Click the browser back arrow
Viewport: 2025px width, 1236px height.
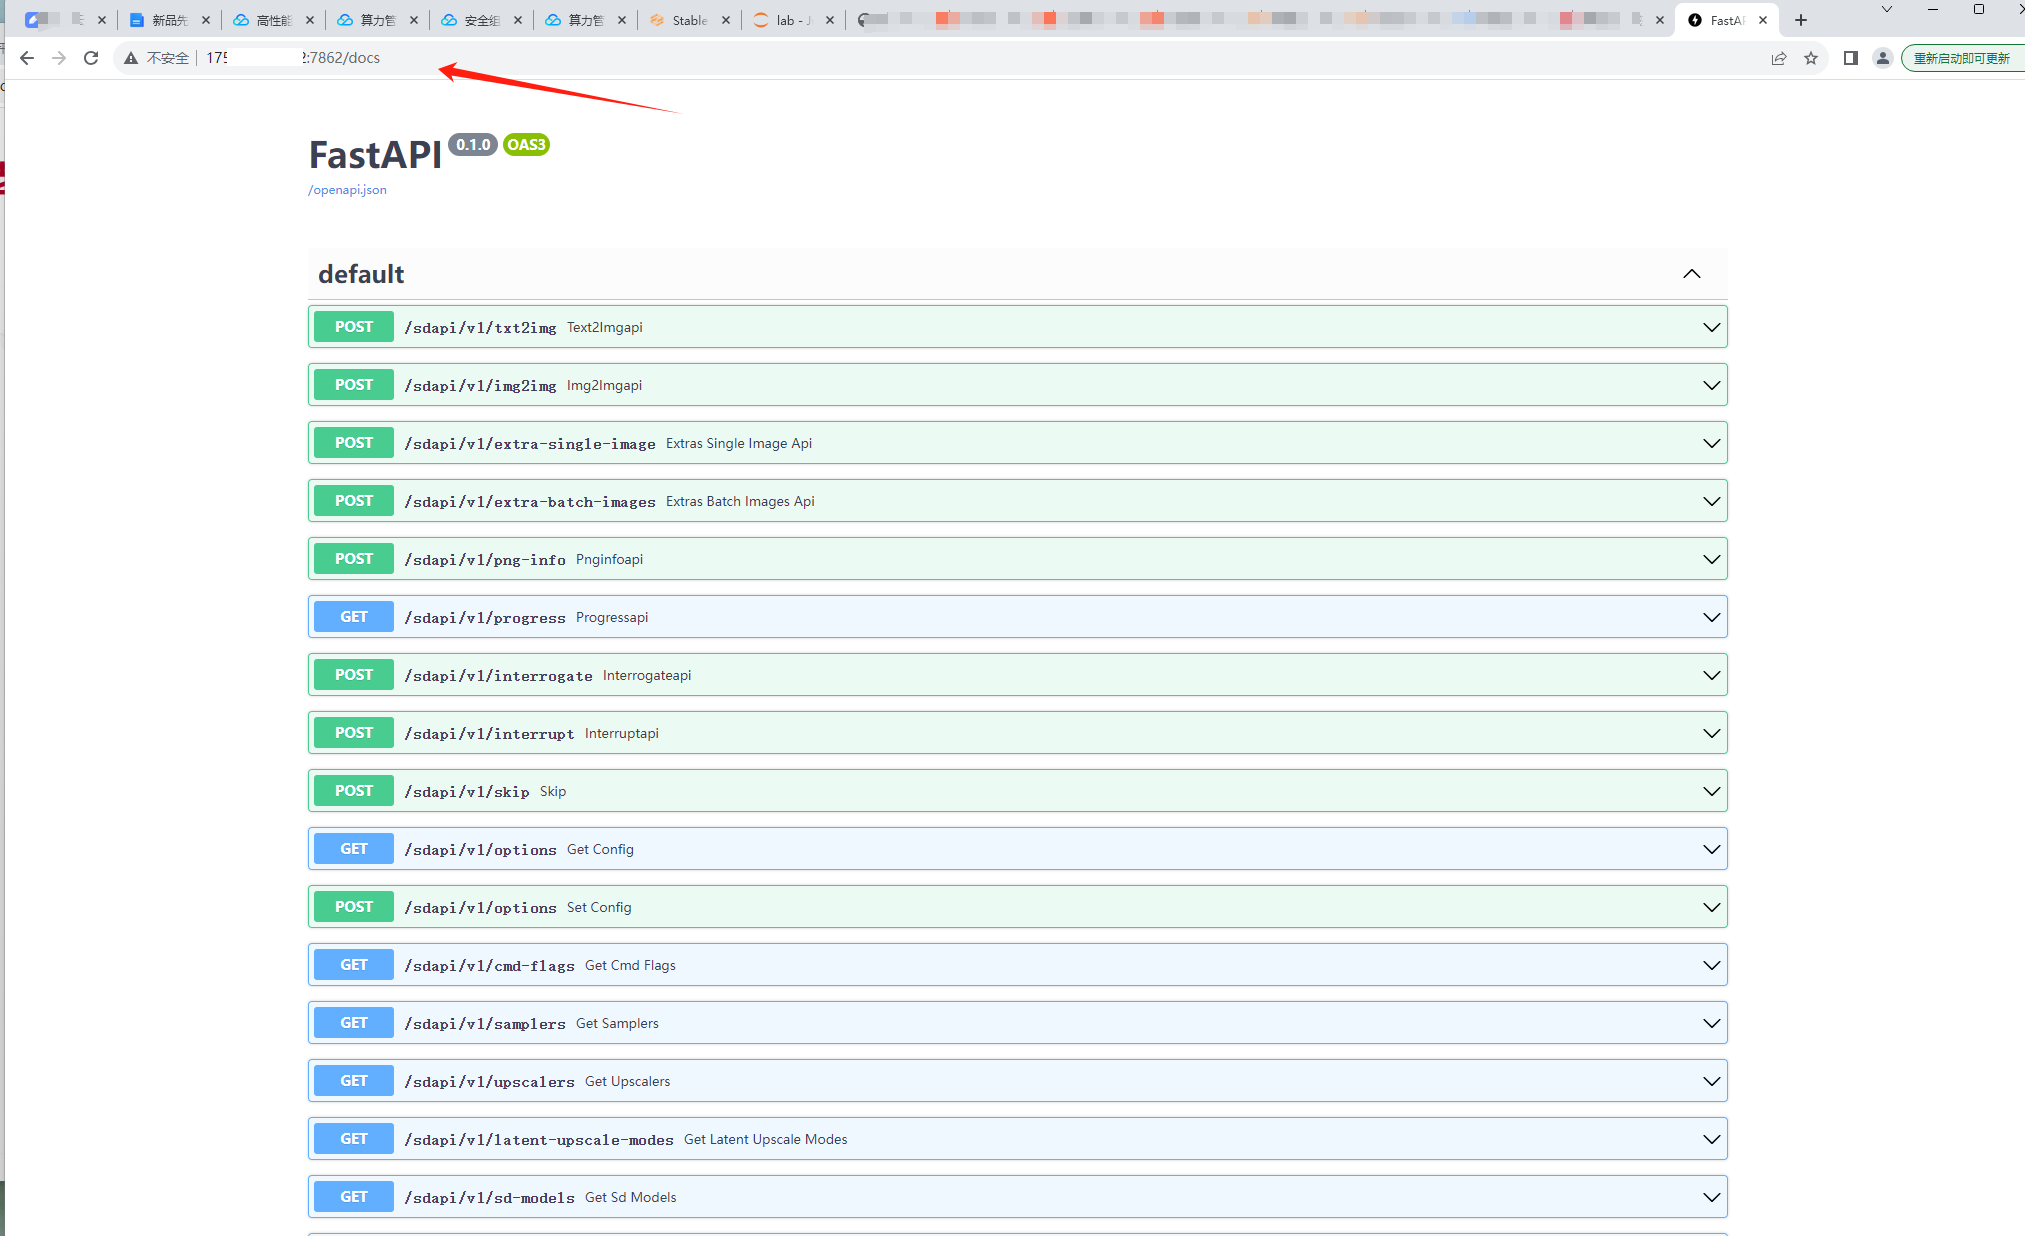27,58
